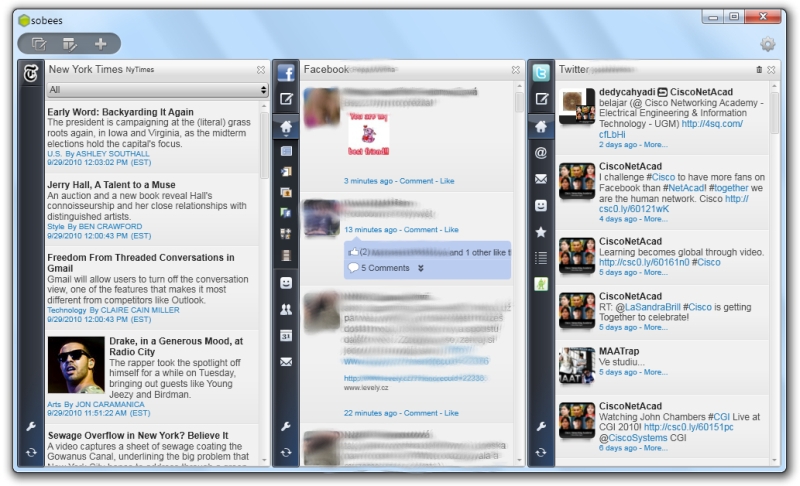Open sobees global settings gear
800x486 pixels.
pos(767,44)
